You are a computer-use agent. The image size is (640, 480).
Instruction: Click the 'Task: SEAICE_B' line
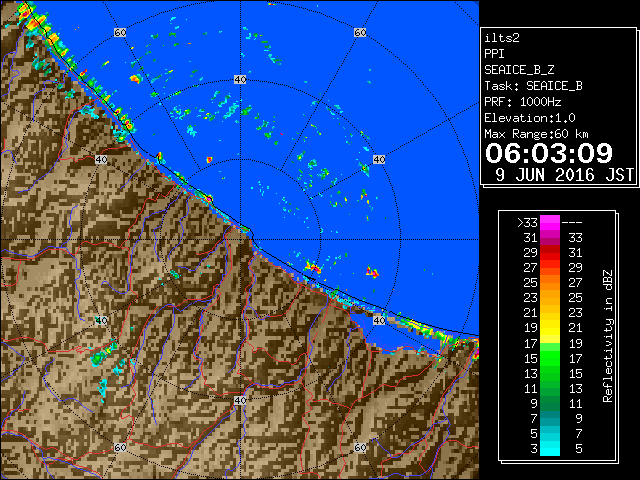[533, 86]
